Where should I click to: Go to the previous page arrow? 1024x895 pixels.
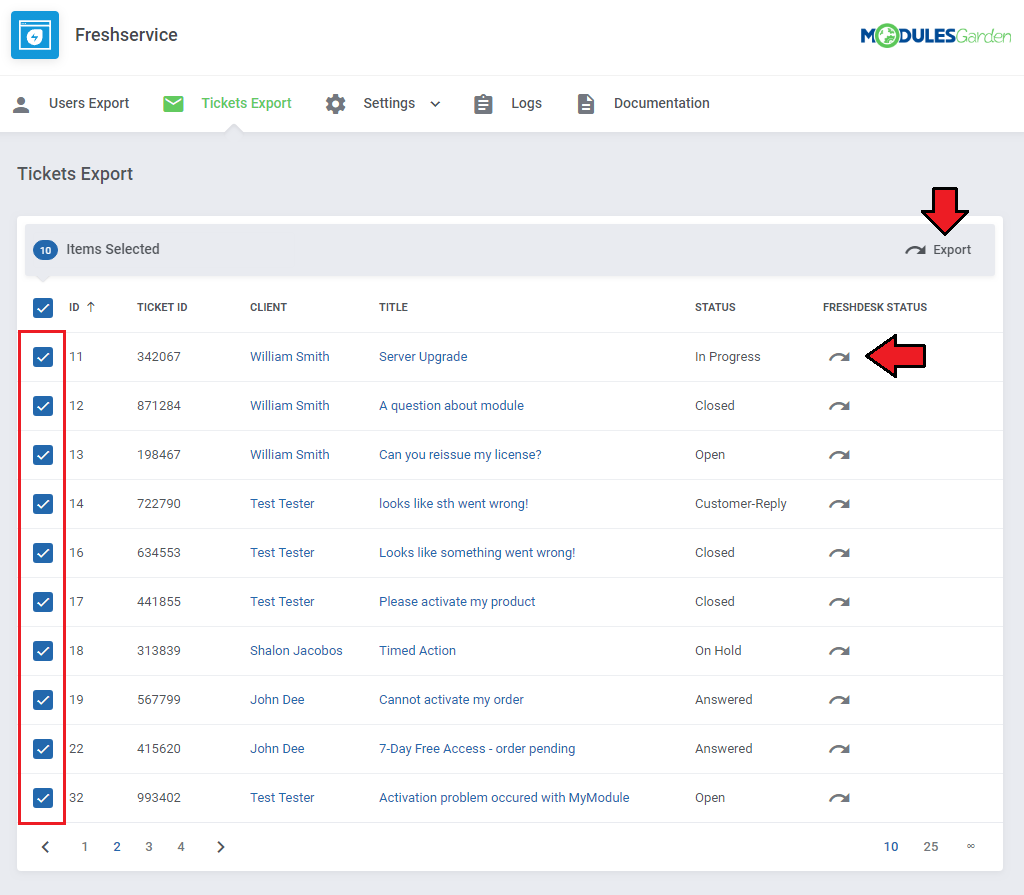click(x=46, y=847)
